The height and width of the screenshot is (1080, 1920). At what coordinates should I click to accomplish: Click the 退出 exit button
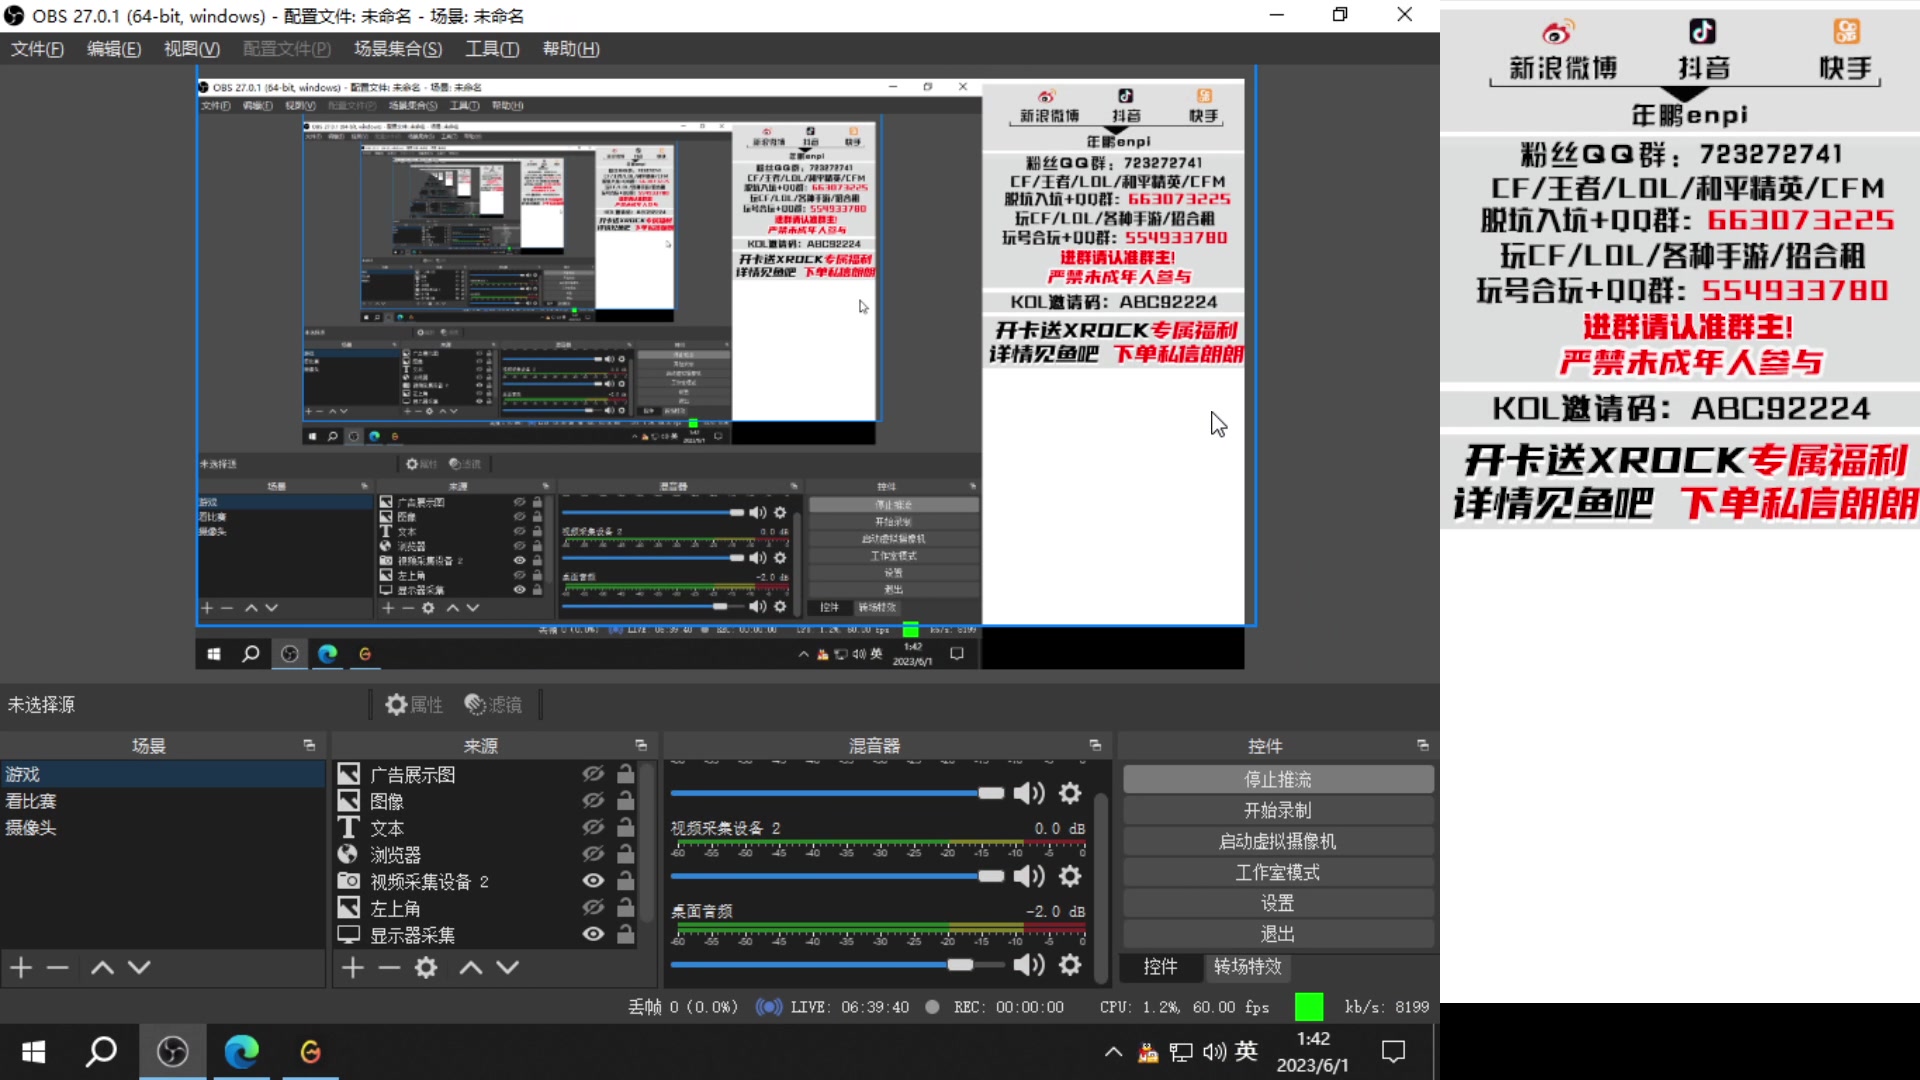tap(1278, 935)
